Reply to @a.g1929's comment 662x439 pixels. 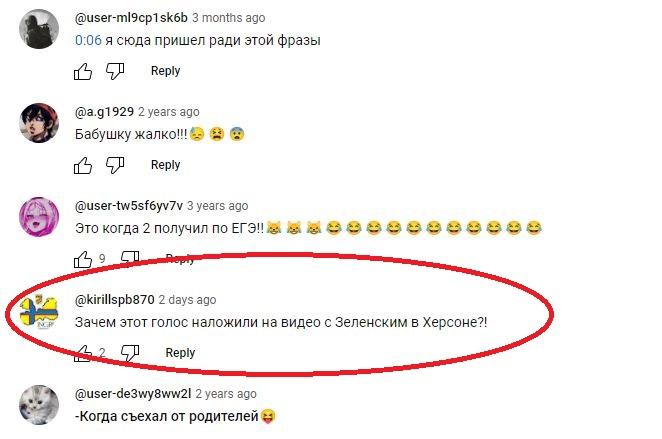(x=166, y=165)
